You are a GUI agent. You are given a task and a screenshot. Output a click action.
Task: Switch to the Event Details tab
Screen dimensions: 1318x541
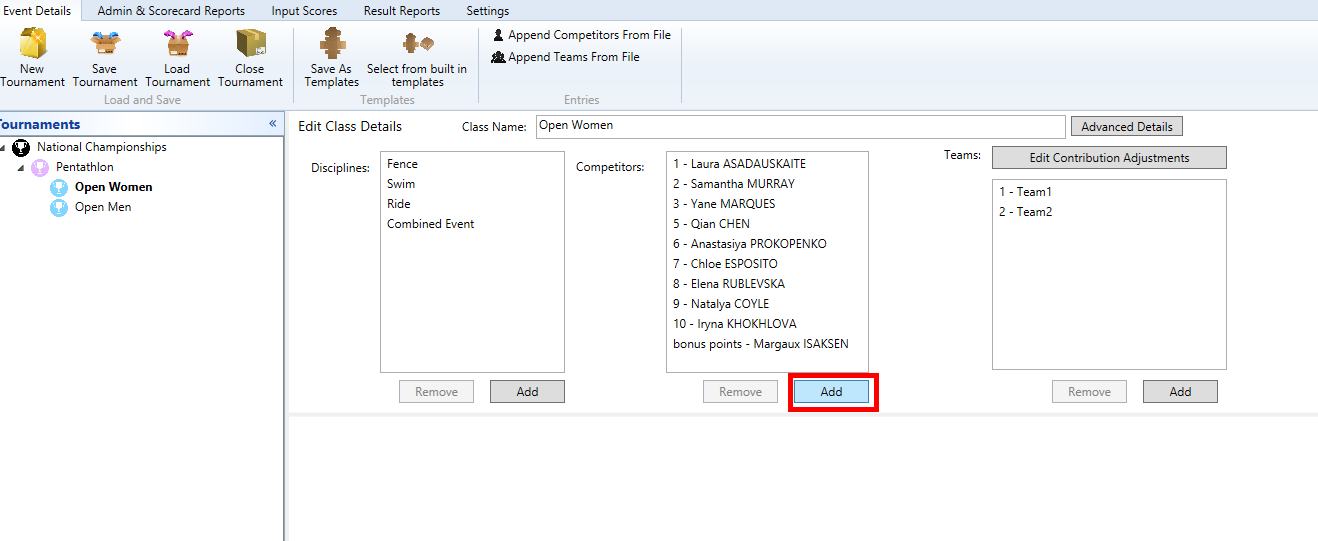pos(37,10)
